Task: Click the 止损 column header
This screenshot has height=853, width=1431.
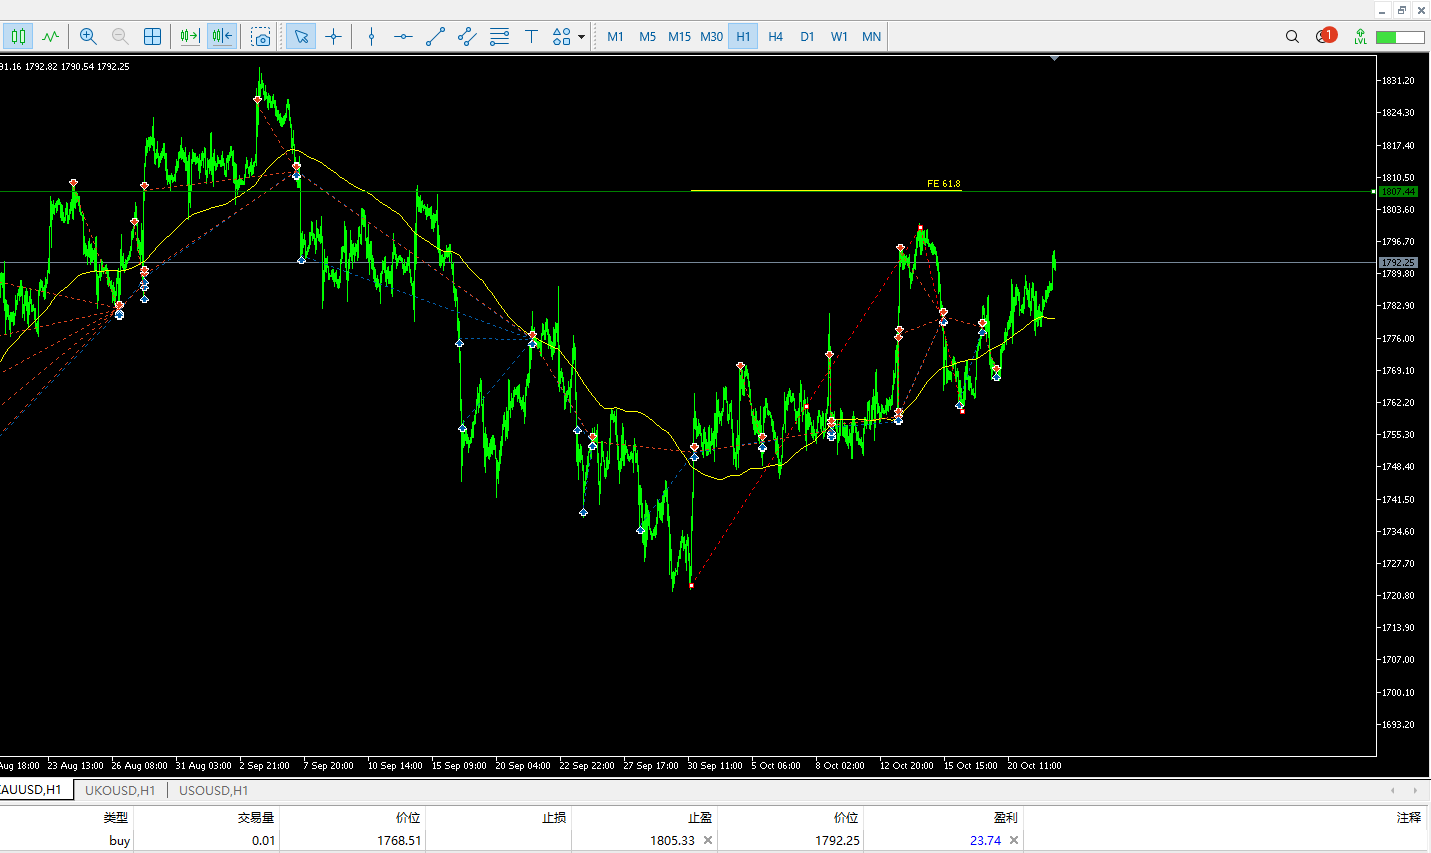Action: tap(554, 818)
